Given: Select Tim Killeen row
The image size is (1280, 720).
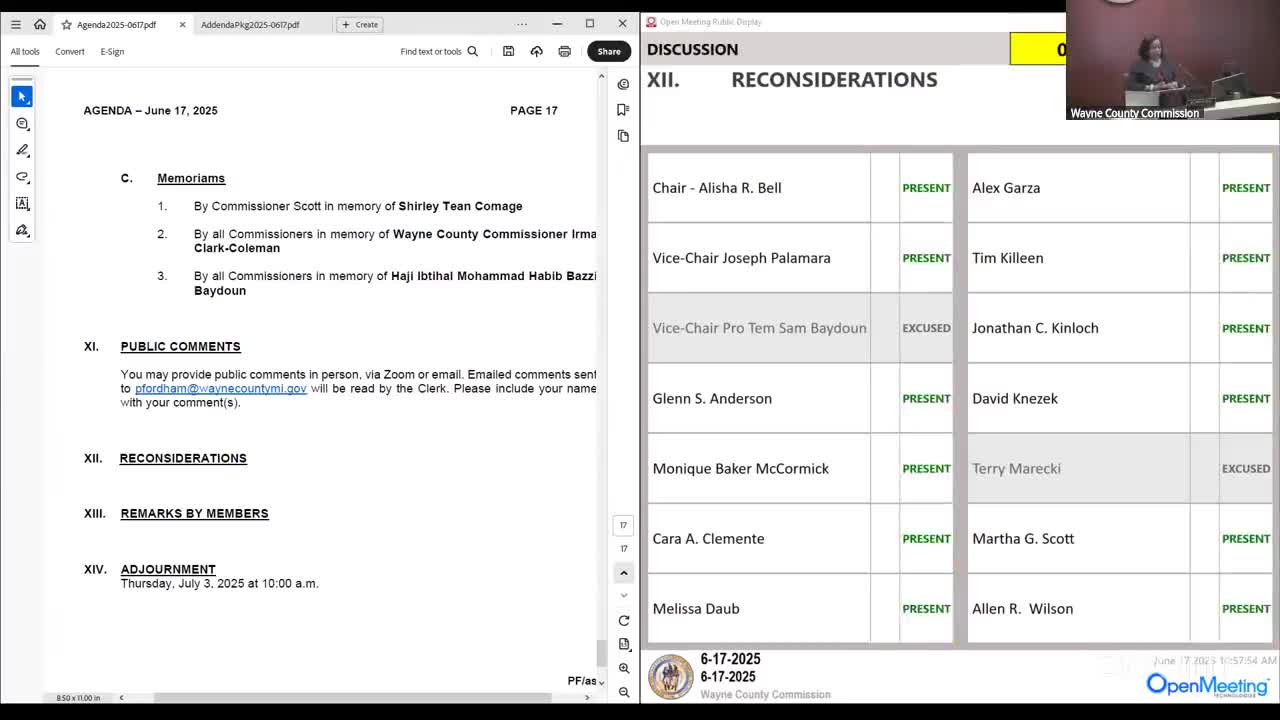Looking at the screenshot, I should click(x=1120, y=258).
